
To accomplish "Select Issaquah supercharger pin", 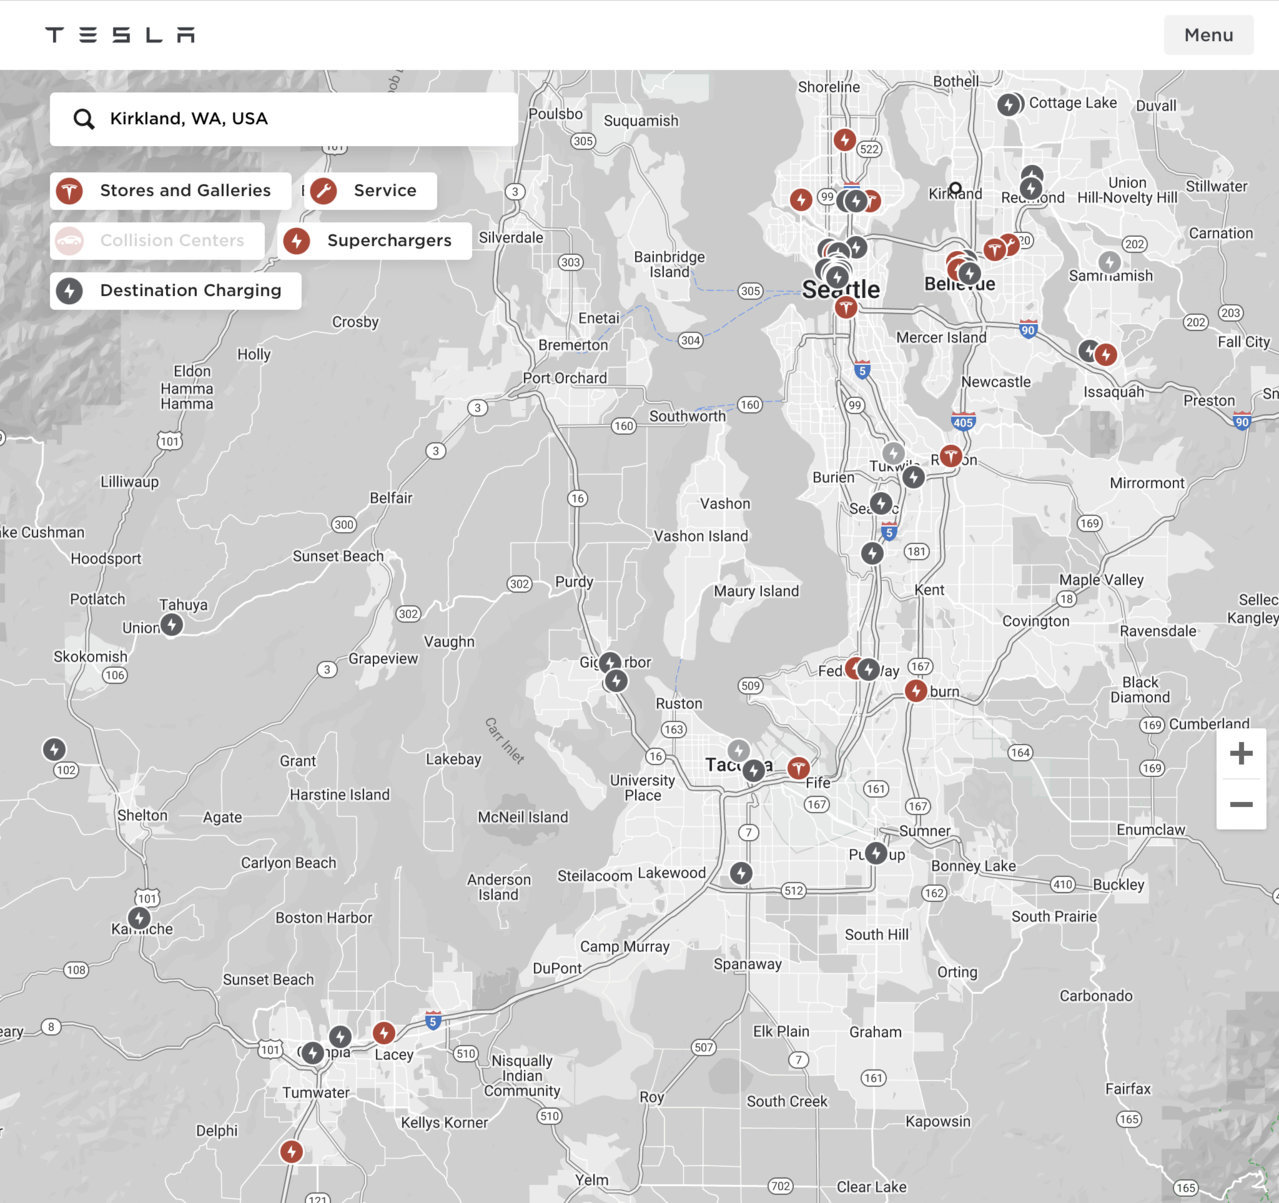I will (1106, 354).
